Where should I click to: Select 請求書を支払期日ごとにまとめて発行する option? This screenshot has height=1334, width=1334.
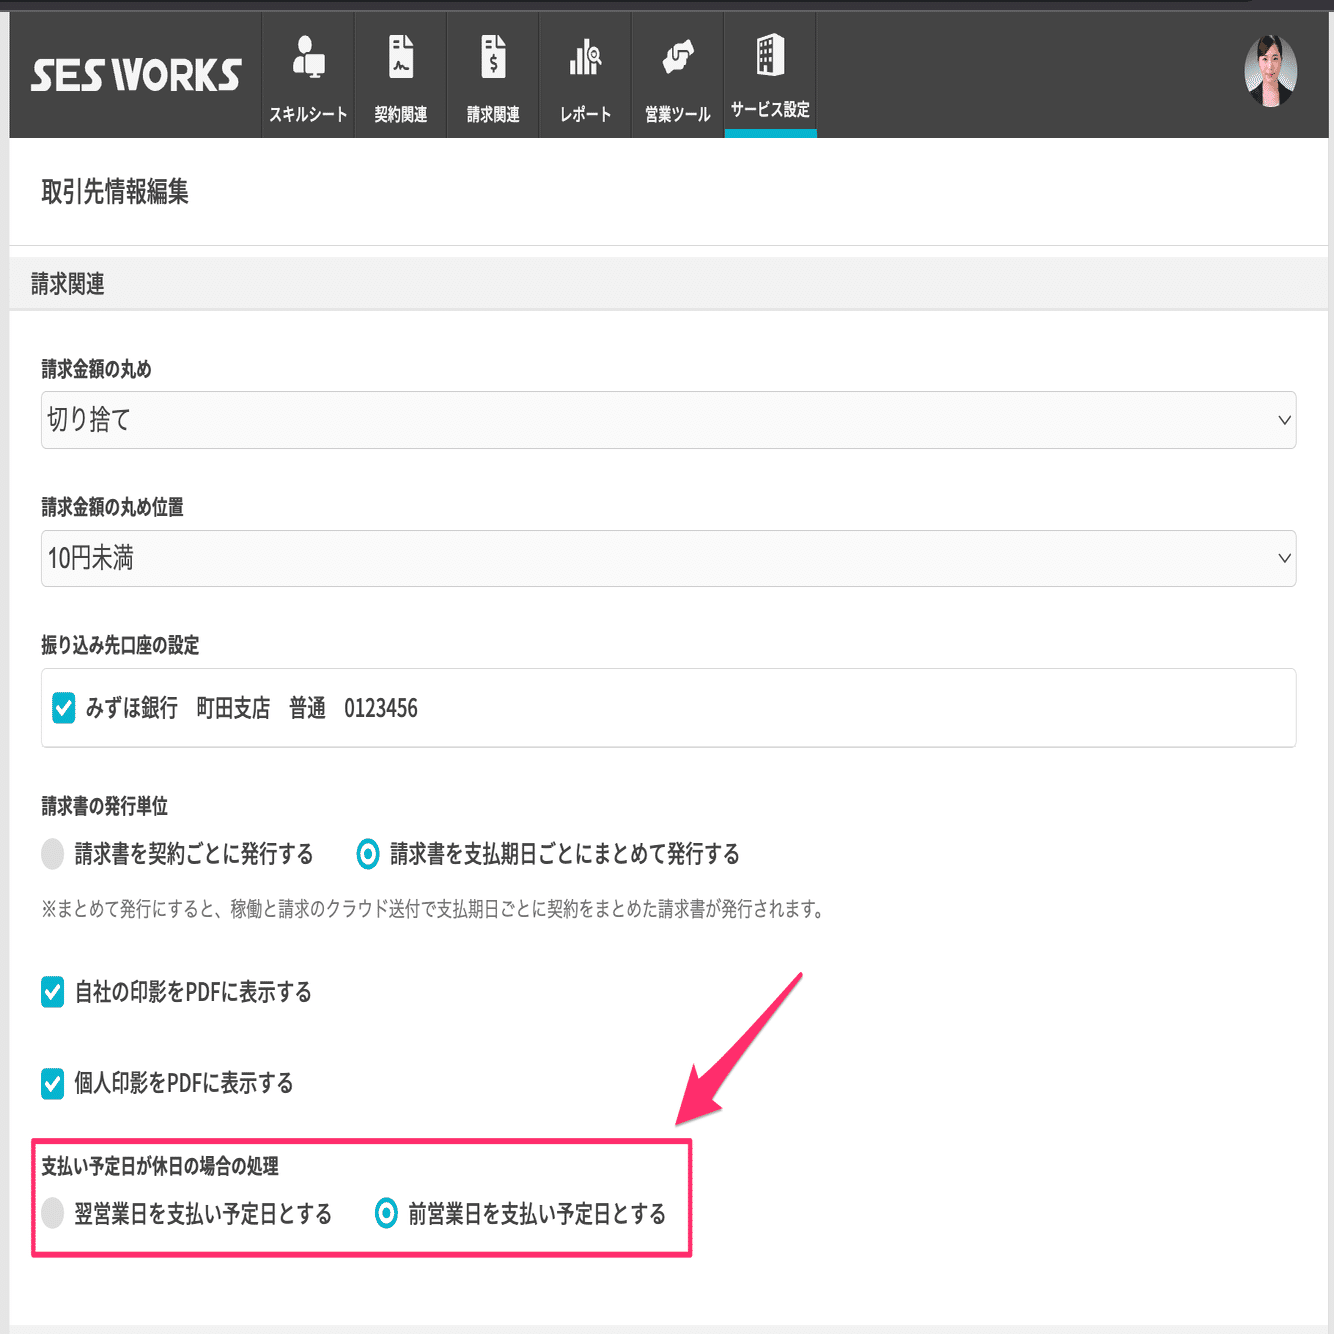tap(366, 854)
